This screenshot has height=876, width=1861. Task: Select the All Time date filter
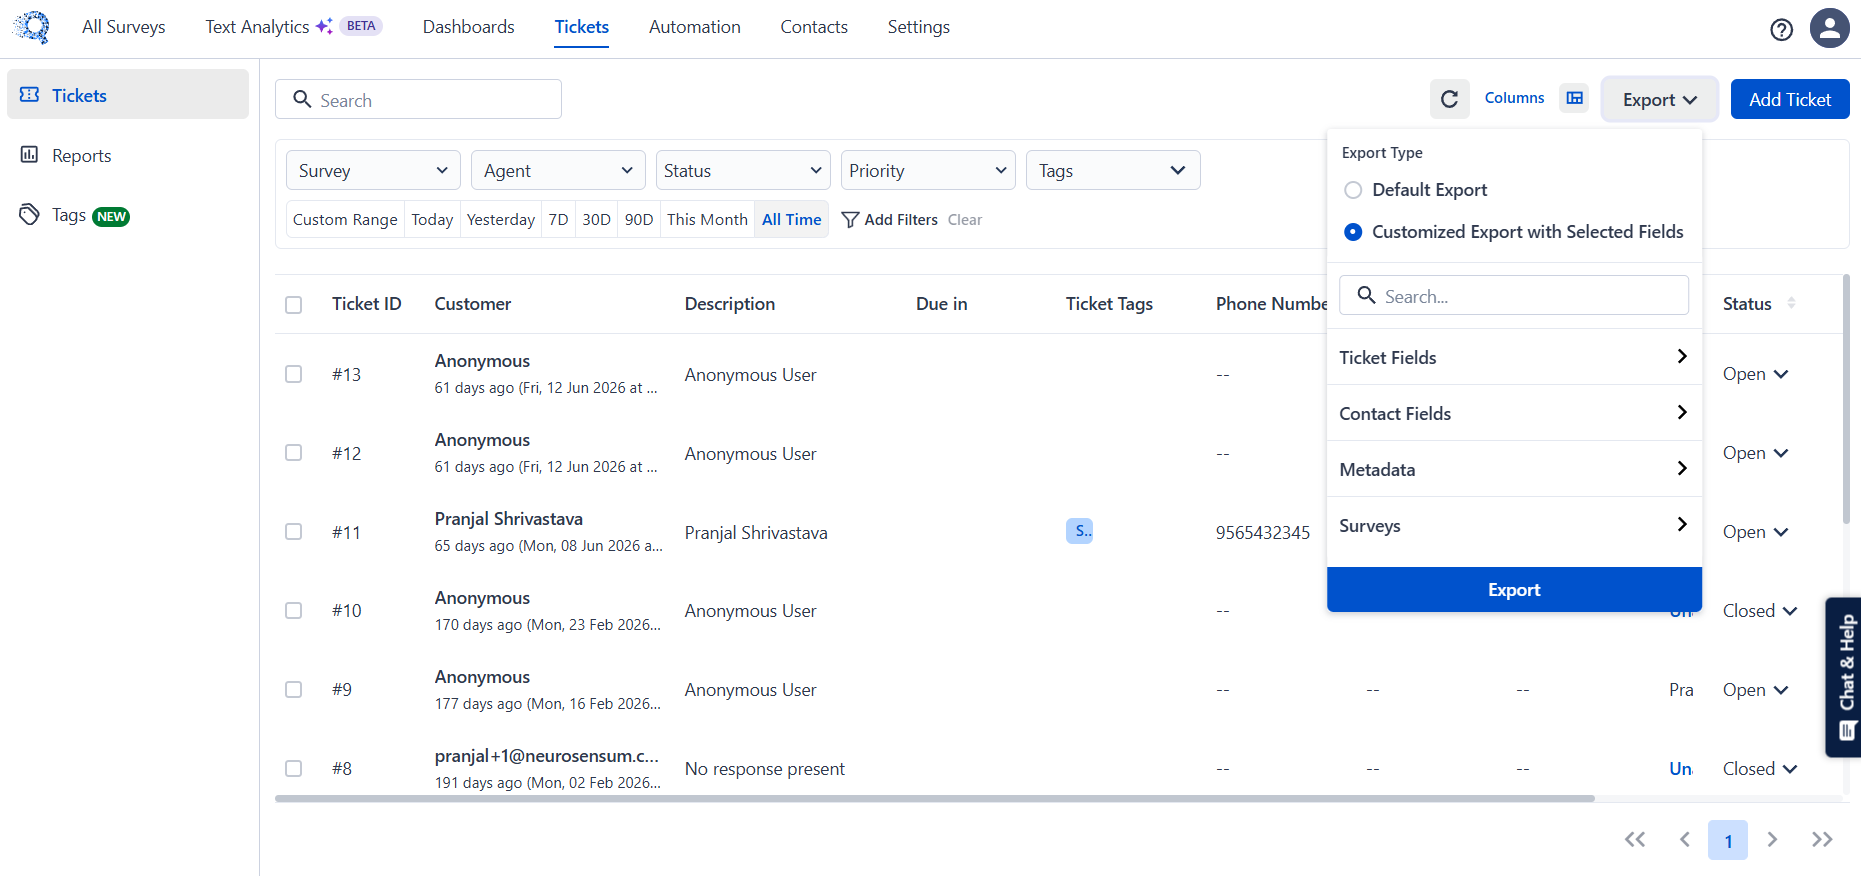click(x=792, y=220)
